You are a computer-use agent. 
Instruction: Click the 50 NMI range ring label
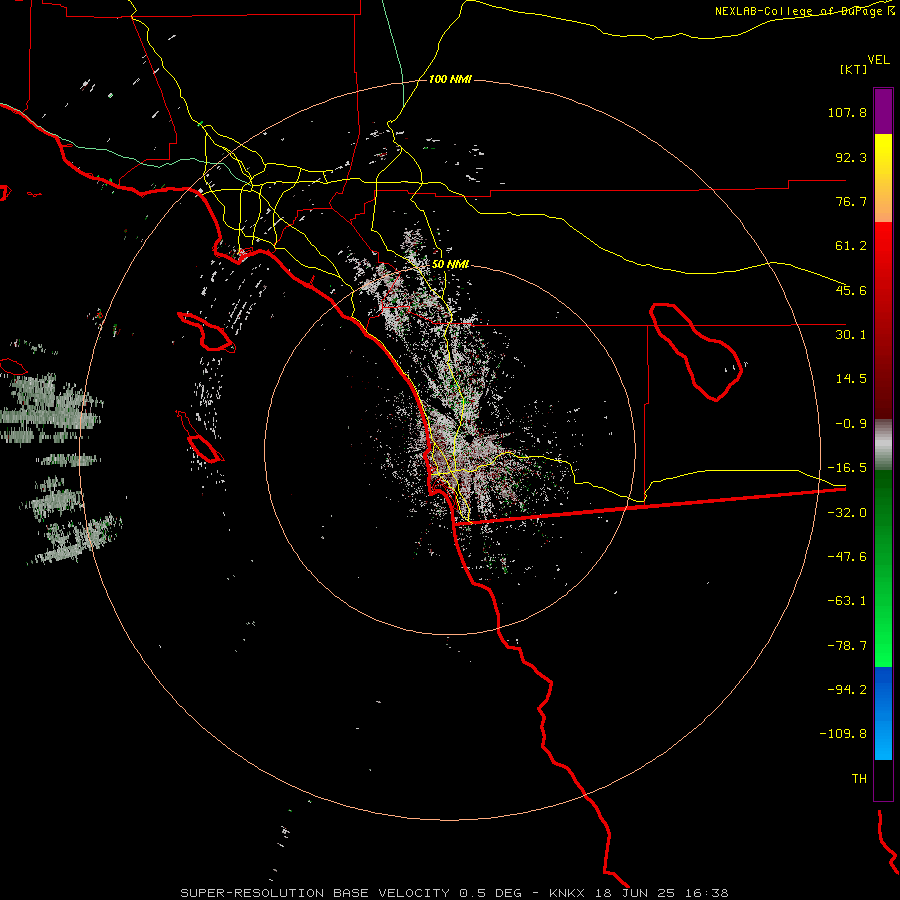pyautogui.click(x=451, y=265)
